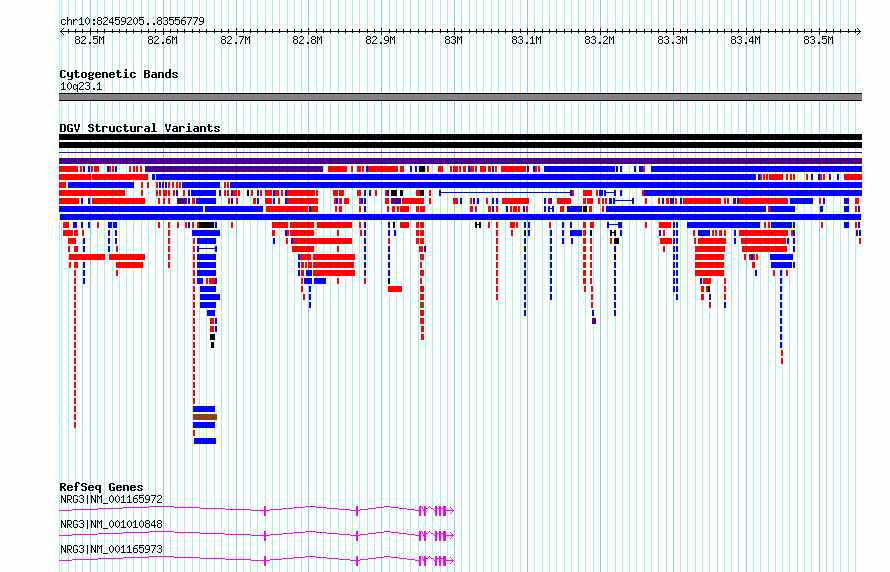Viewport: 890px width, 572px height.
Task: Click the 83.2M ruler label
Action: click(x=599, y=40)
